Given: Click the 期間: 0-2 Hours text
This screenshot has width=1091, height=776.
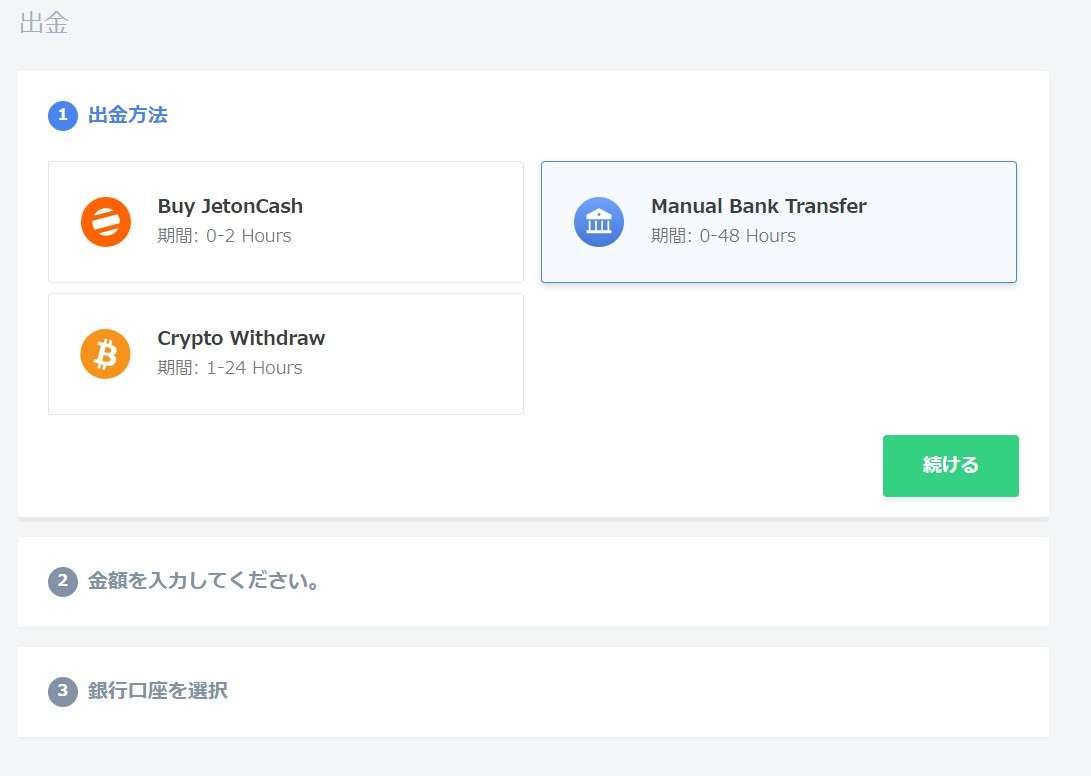Looking at the screenshot, I should (224, 236).
